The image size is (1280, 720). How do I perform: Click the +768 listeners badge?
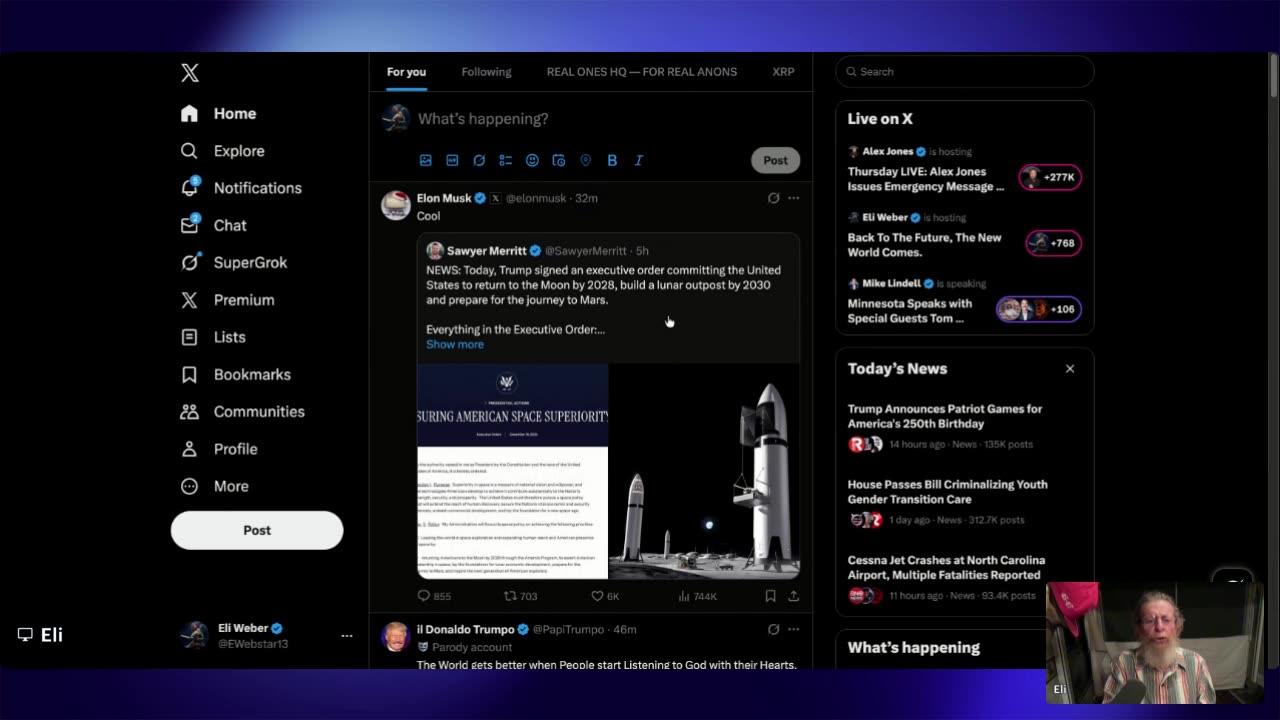(1053, 243)
